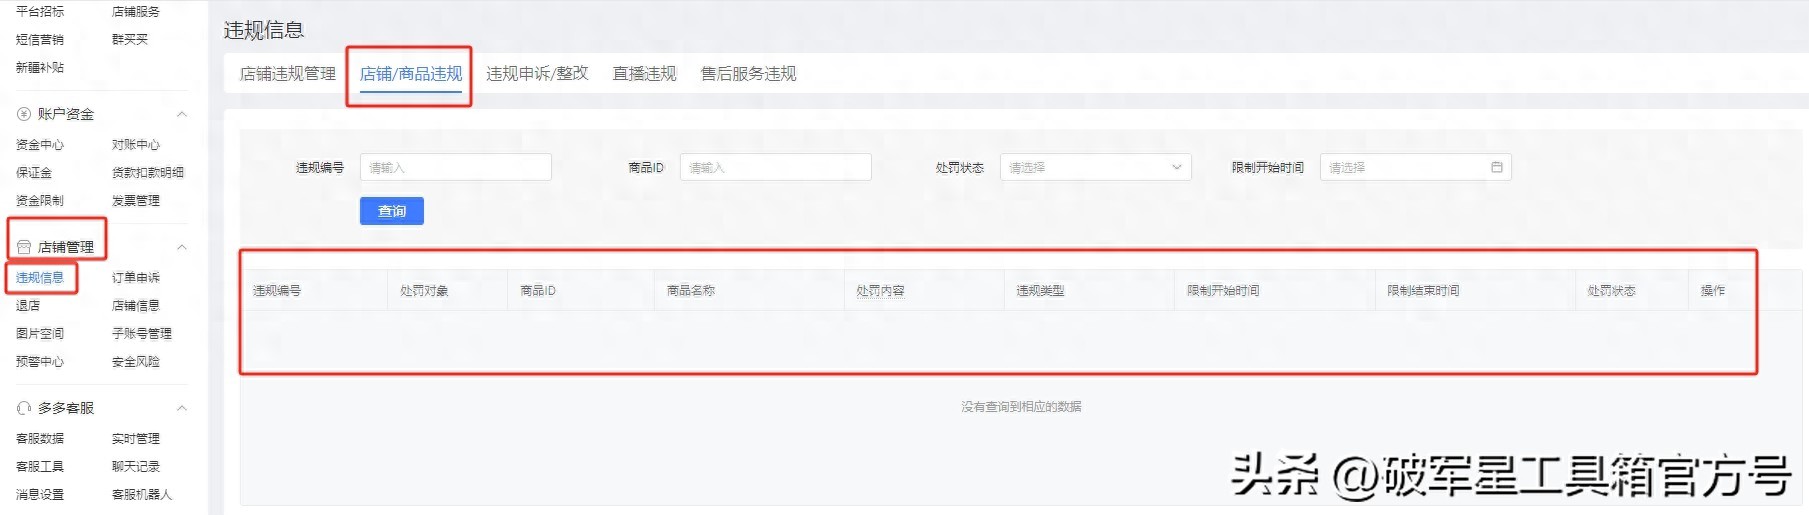
Task: Click the 商品名称 column header
Action: pyautogui.click(x=691, y=291)
